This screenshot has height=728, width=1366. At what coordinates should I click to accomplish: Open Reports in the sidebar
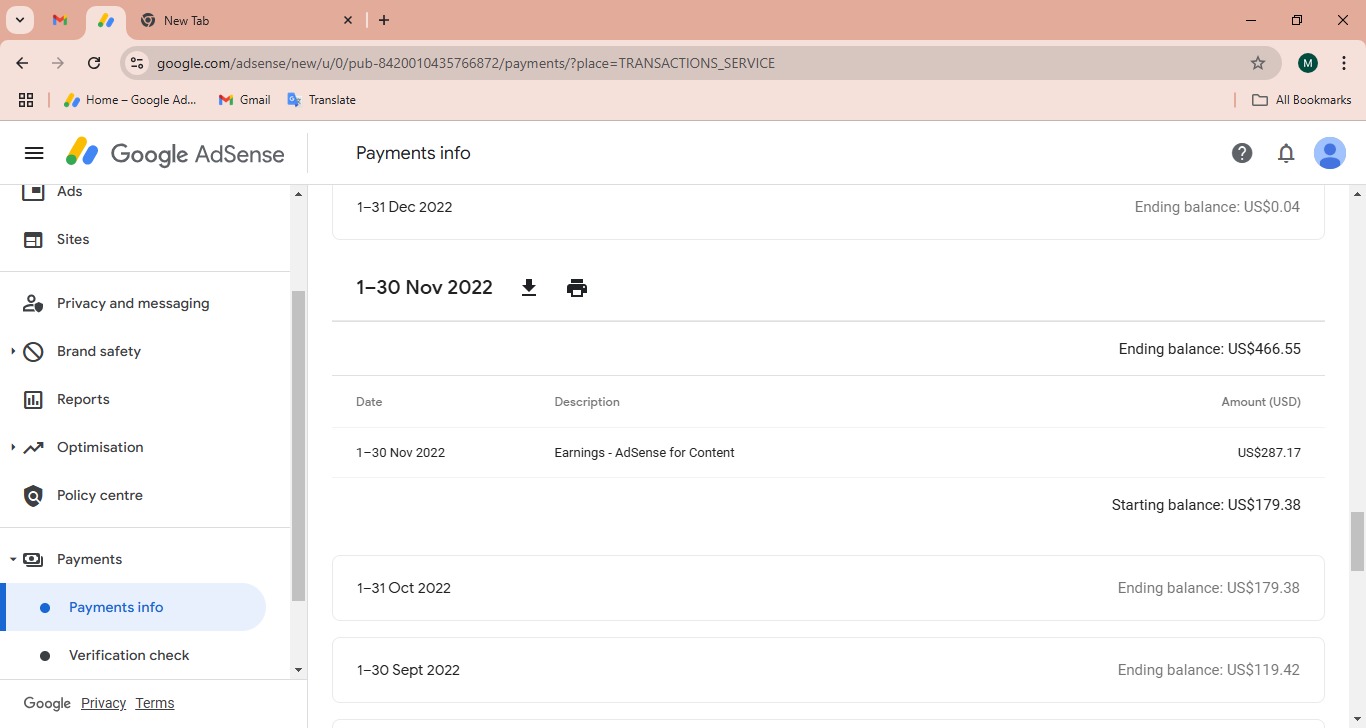click(x=83, y=399)
